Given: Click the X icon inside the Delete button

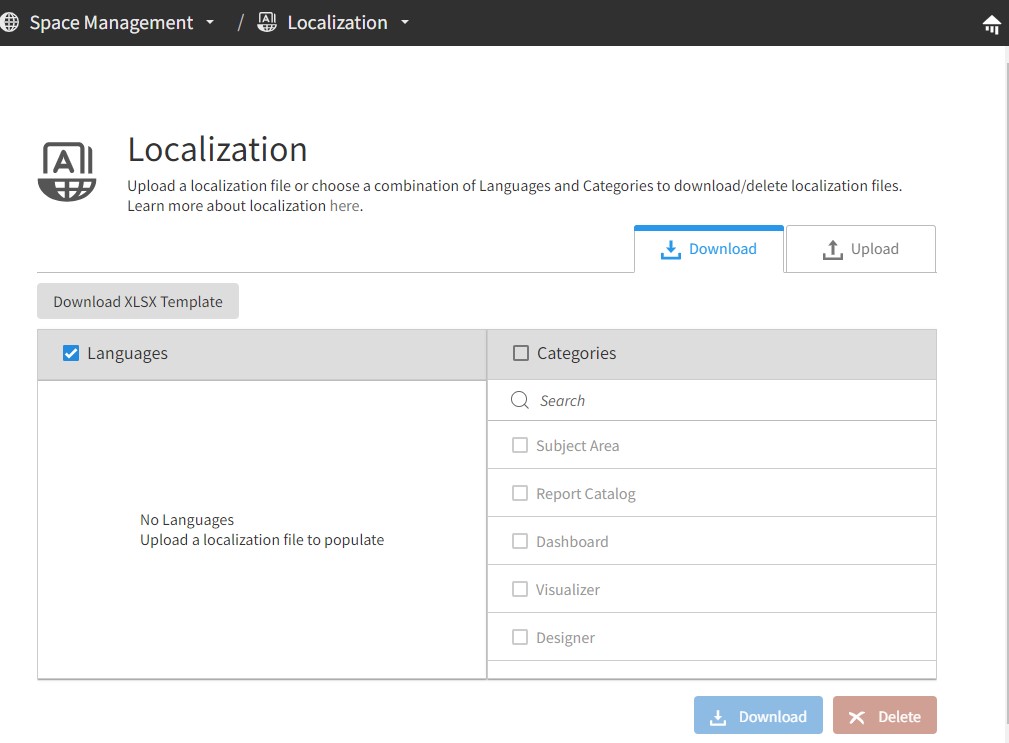Looking at the screenshot, I should (x=858, y=716).
